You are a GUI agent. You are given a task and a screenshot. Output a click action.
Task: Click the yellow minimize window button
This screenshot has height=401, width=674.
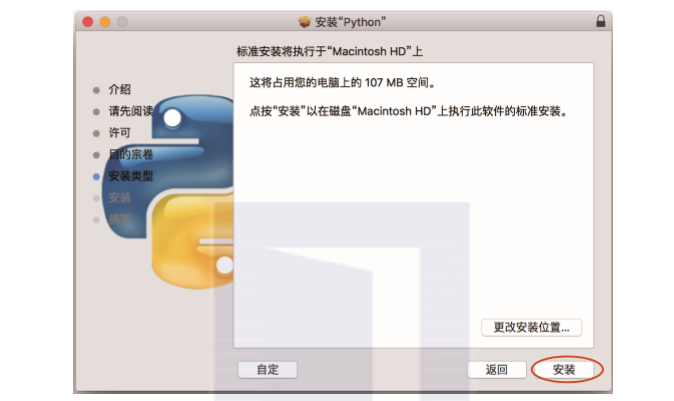(105, 22)
